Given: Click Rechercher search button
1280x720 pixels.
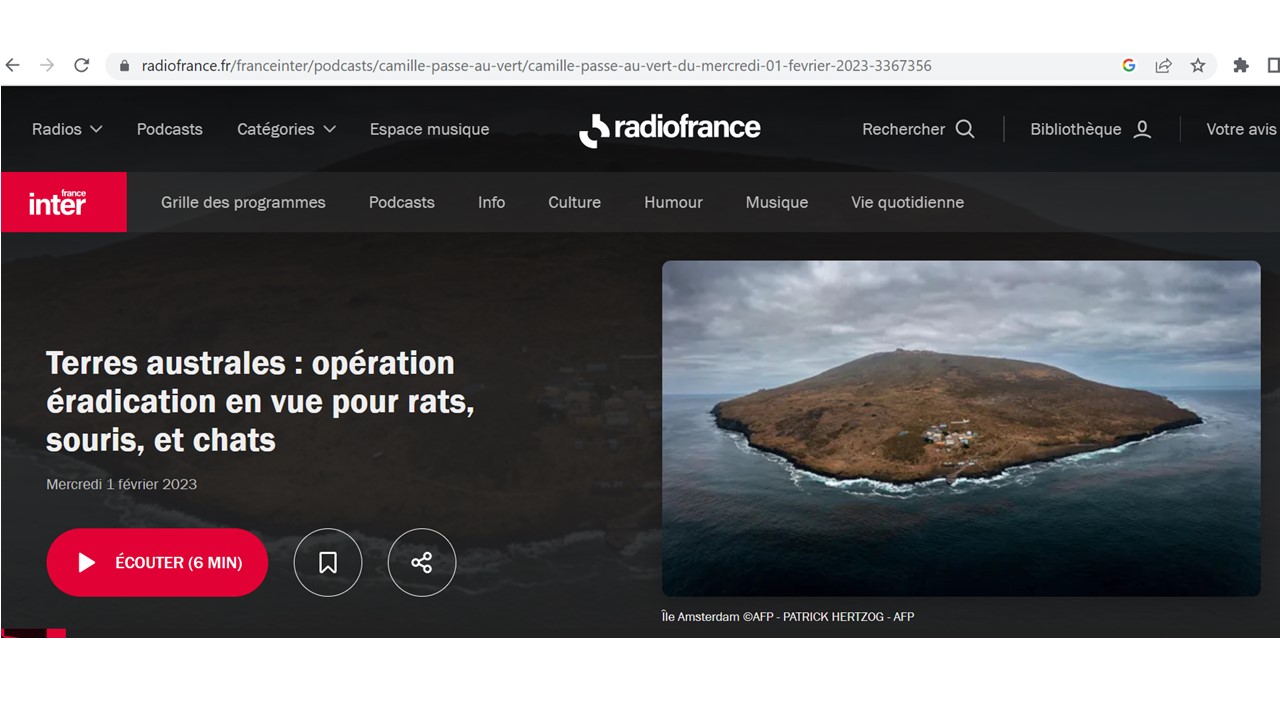Looking at the screenshot, I should coord(918,129).
